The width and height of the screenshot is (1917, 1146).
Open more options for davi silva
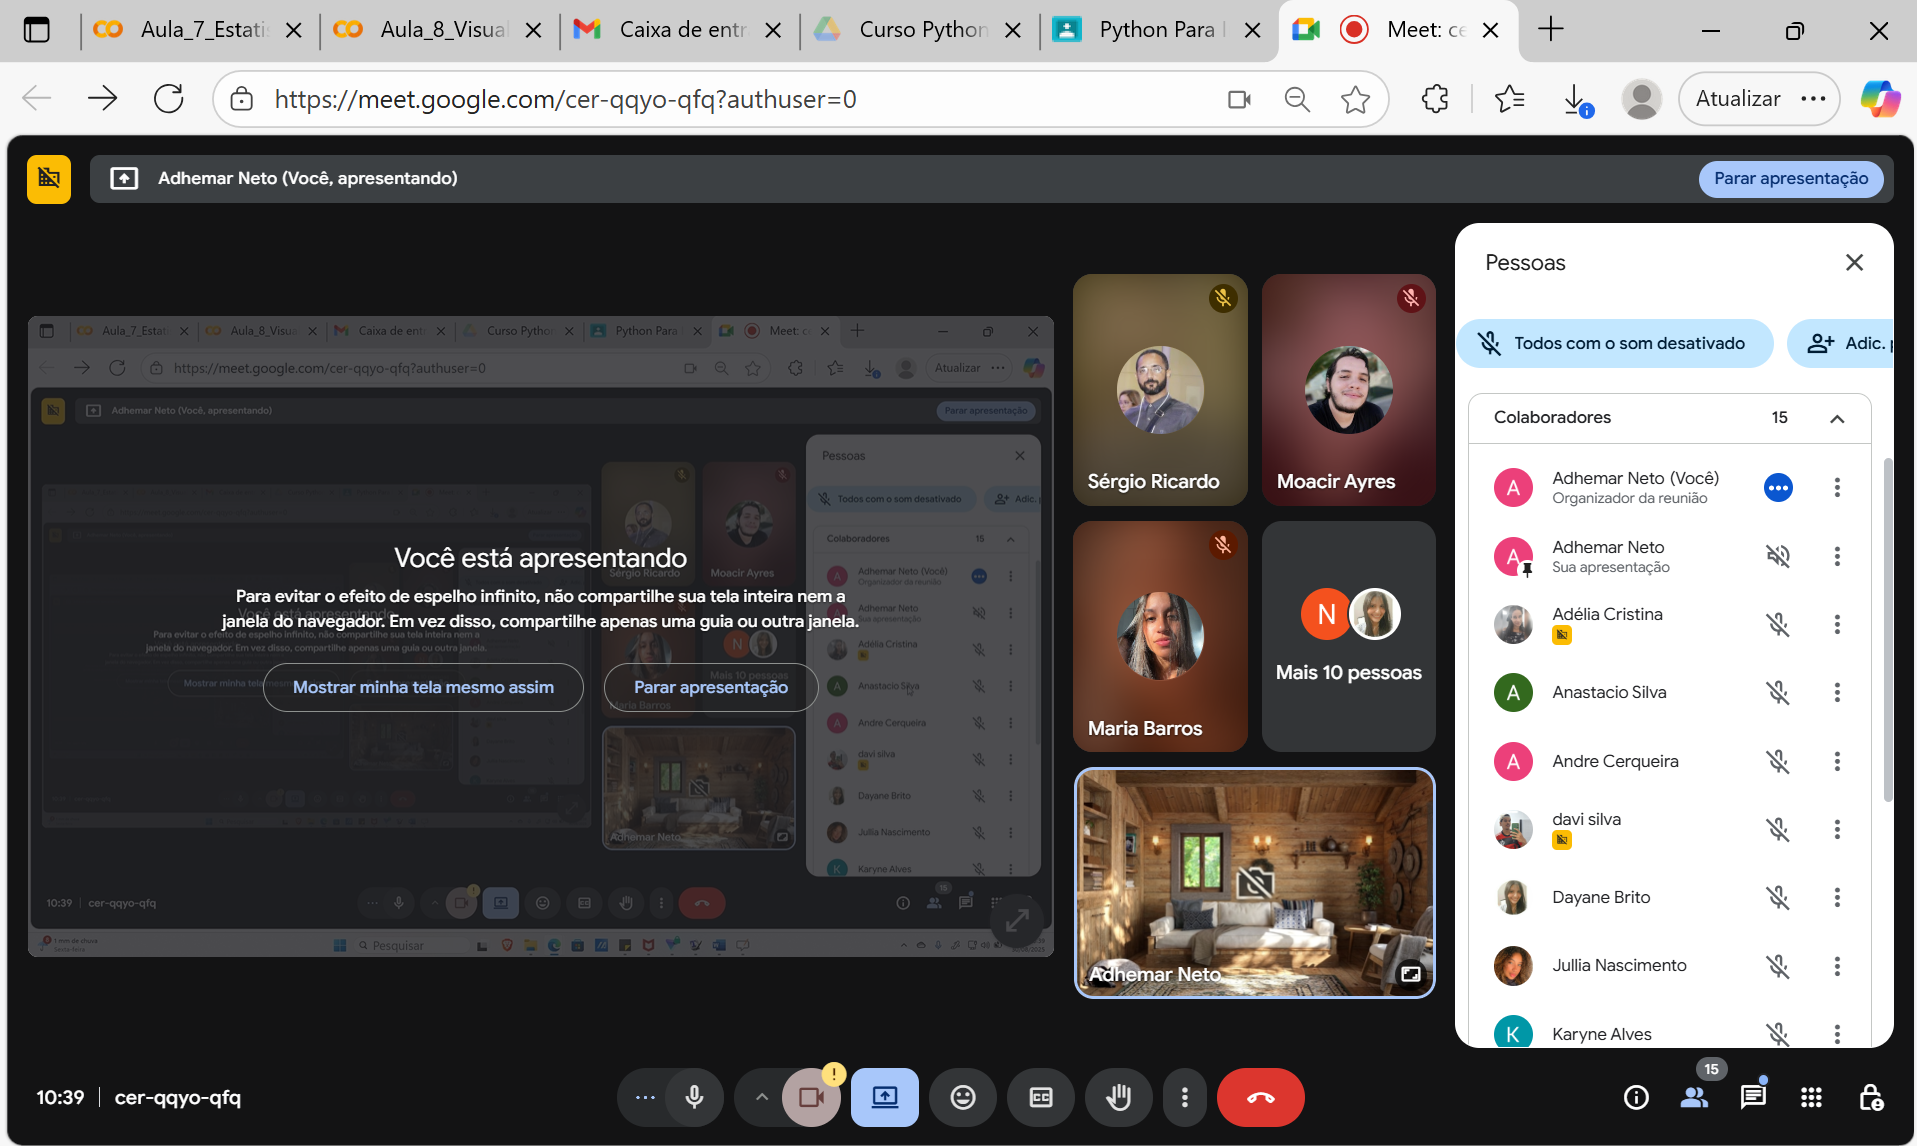[x=1837, y=830]
